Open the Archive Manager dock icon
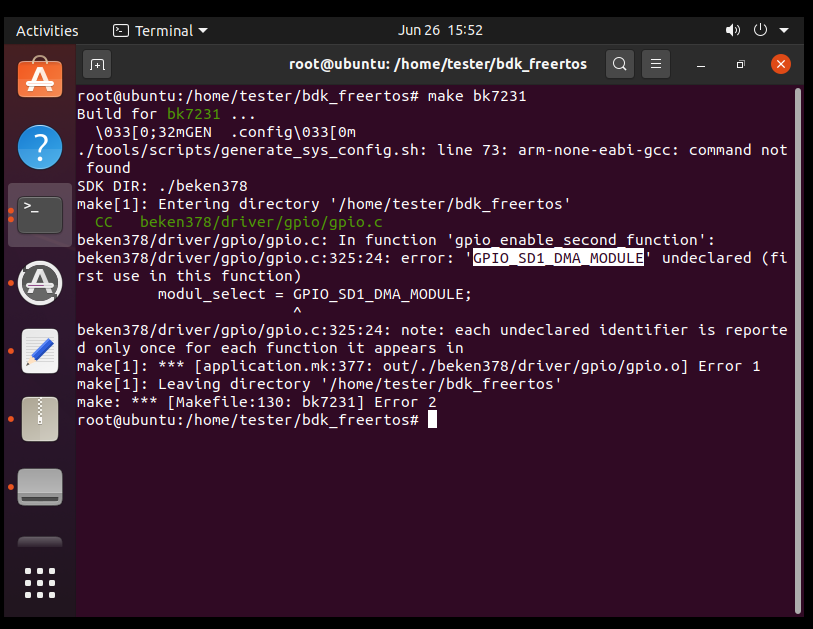Screen dimensions: 813x629 click(40, 419)
